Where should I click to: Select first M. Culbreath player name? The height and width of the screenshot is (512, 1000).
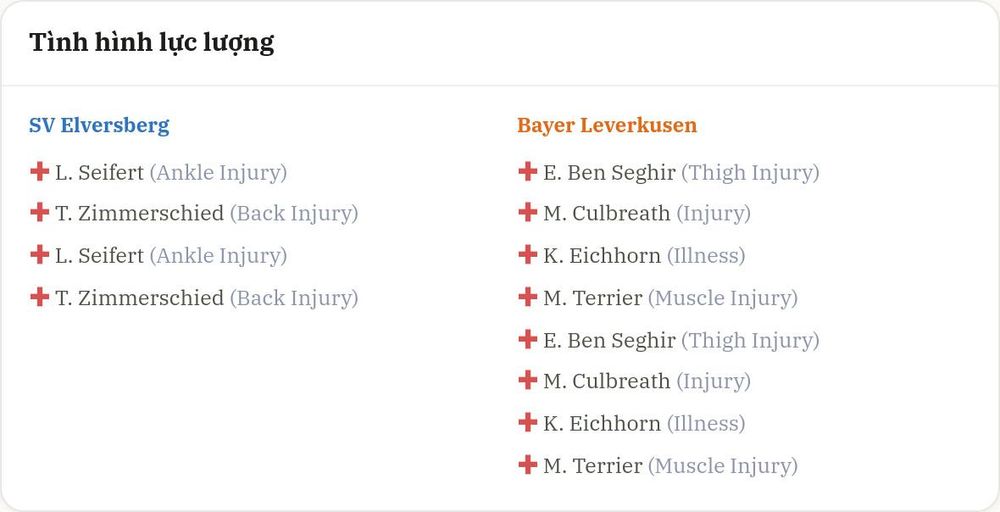(x=607, y=213)
